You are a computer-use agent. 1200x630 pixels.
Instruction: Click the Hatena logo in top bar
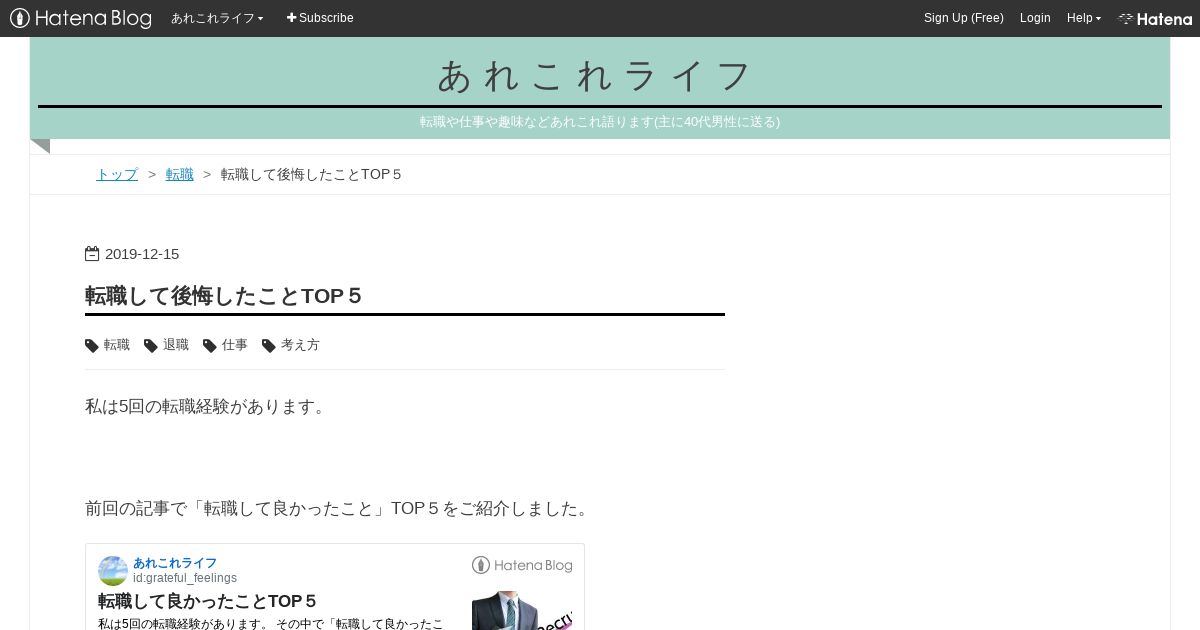(1155, 18)
